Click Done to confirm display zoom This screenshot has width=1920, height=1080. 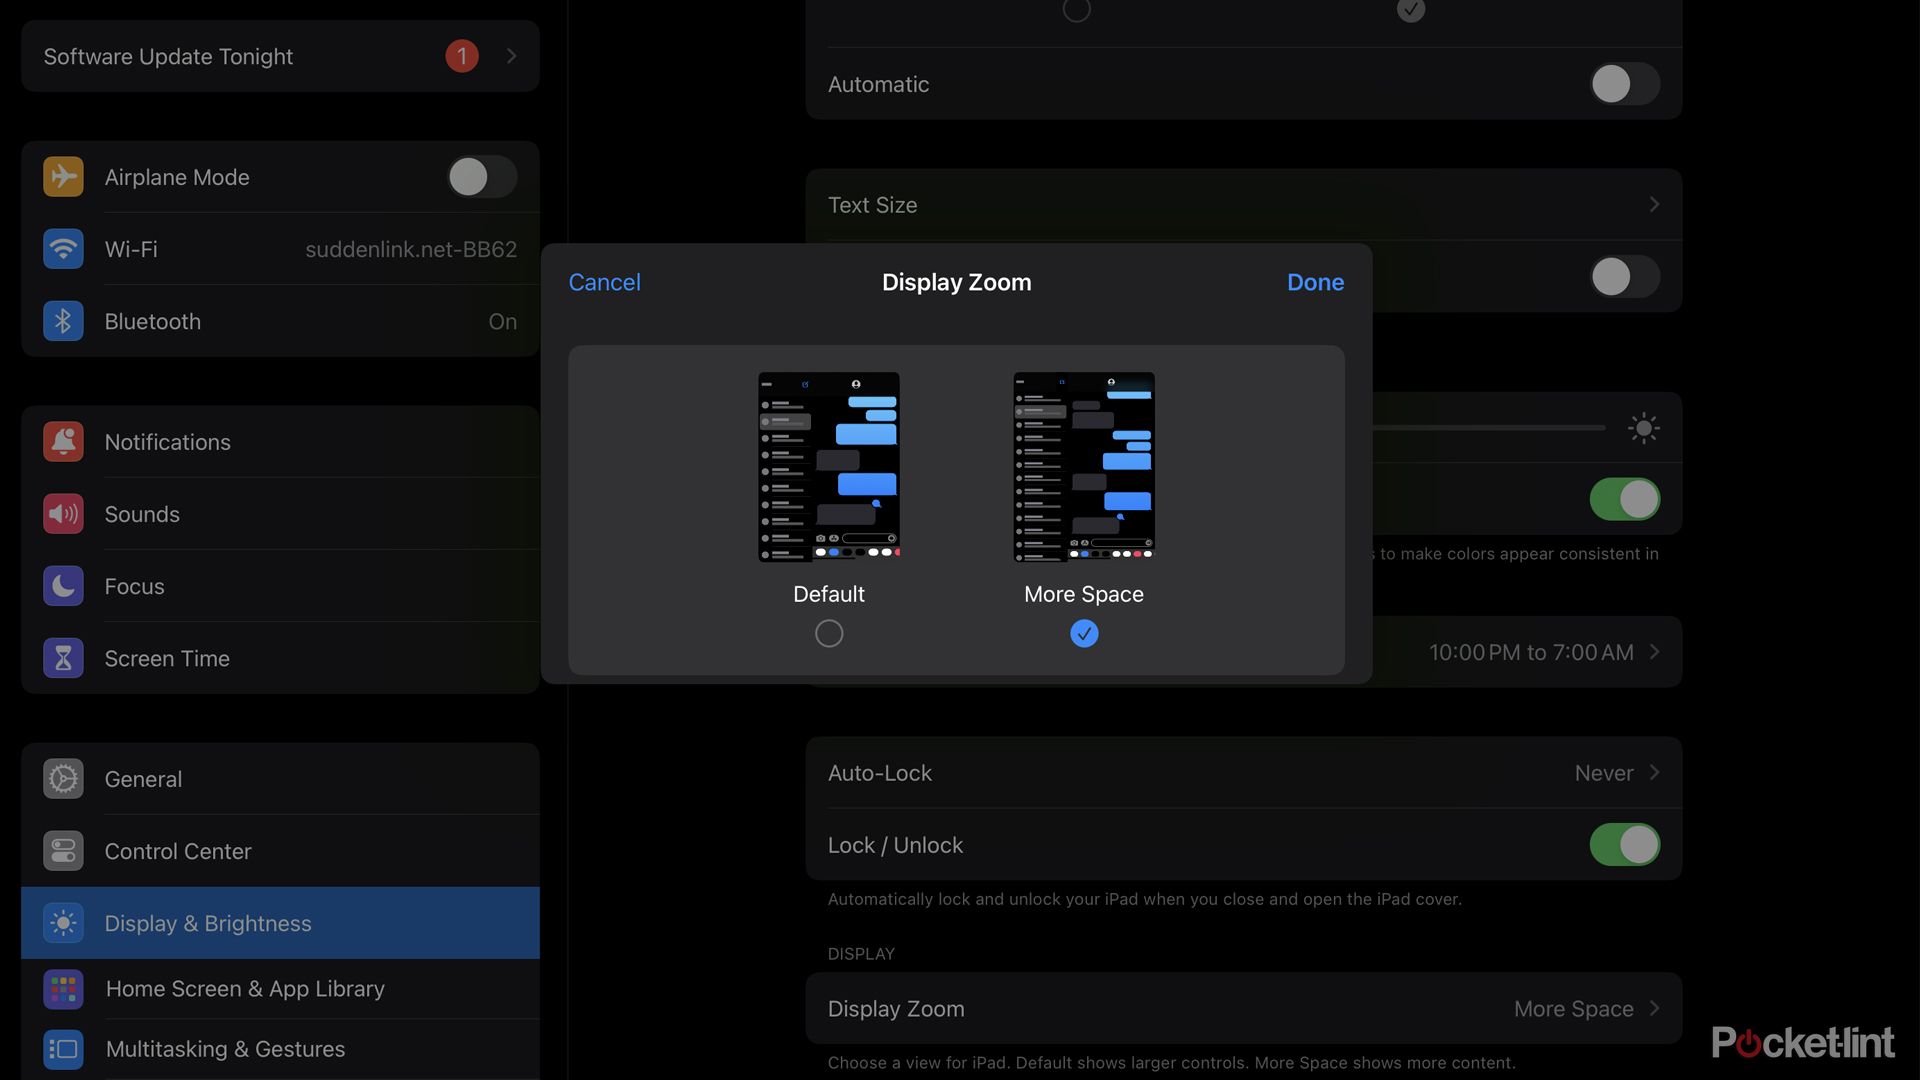click(1315, 281)
